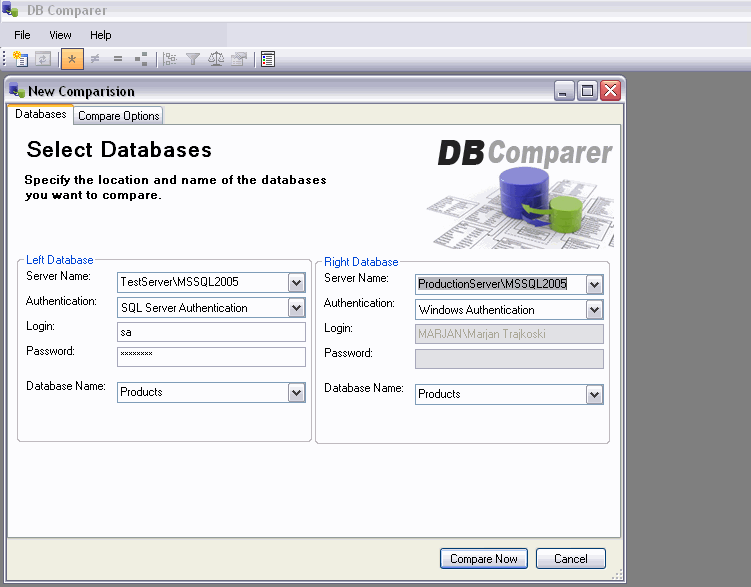This screenshot has height=587, width=751.
Task: Click the balance scales compare icon
Action: (x=216, y=59)
